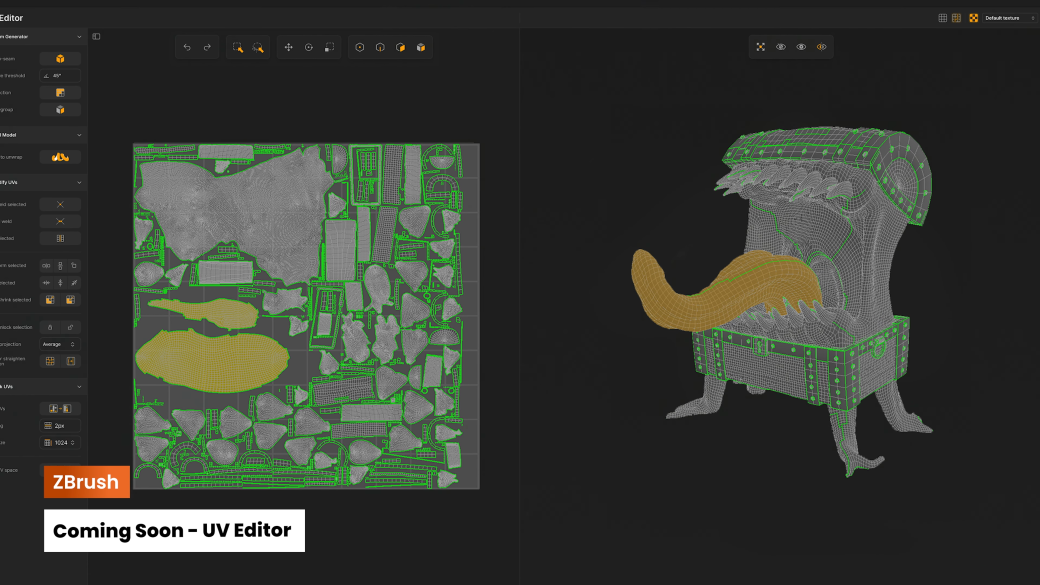Click the undo arrow in UV toolbar
This screenshot has height=585, width=1040.
click(187, 47)
